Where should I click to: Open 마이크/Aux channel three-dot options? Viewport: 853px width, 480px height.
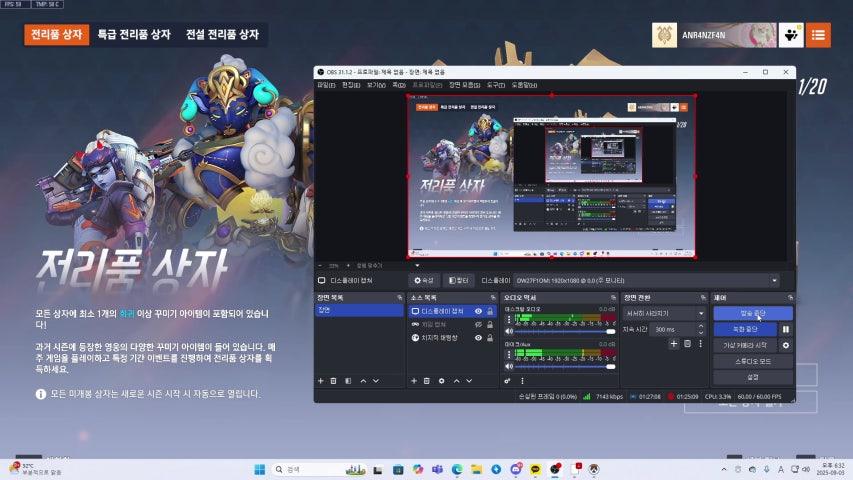point(509,354)
